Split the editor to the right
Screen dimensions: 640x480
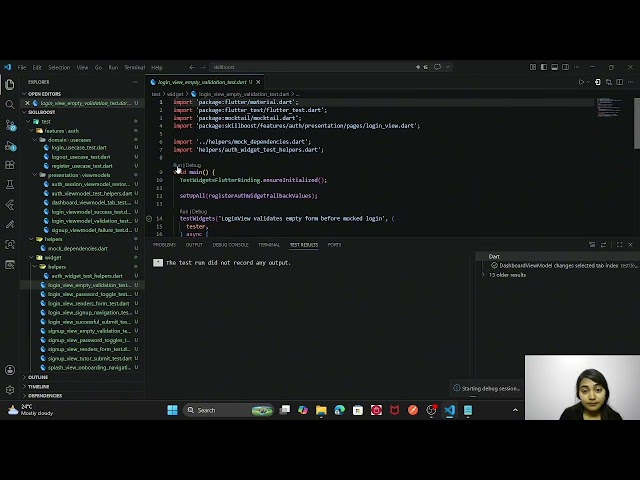coord(620,82)
